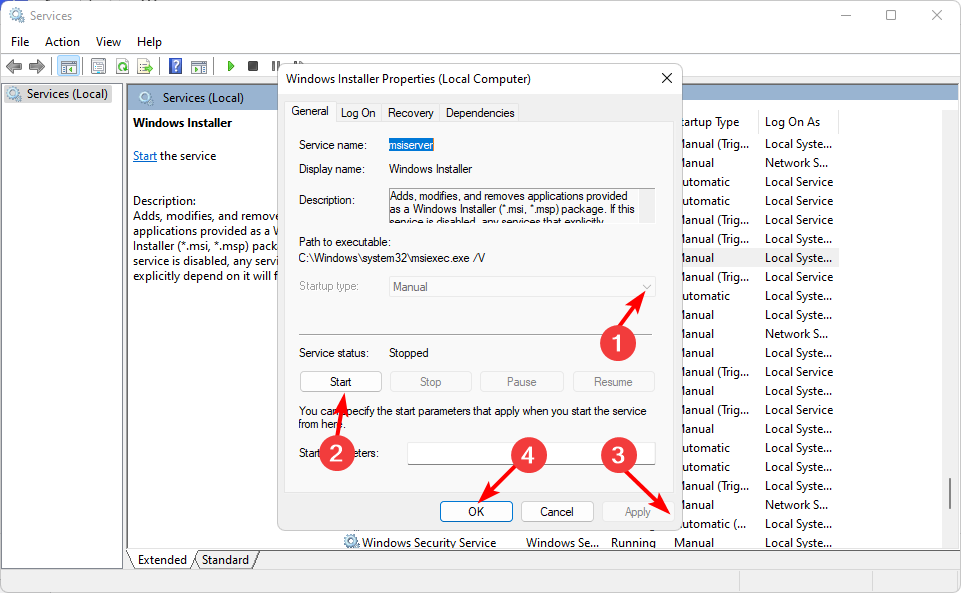
Task: Expand the Startup type dropdown showing Manual
Action: (522, 287)
